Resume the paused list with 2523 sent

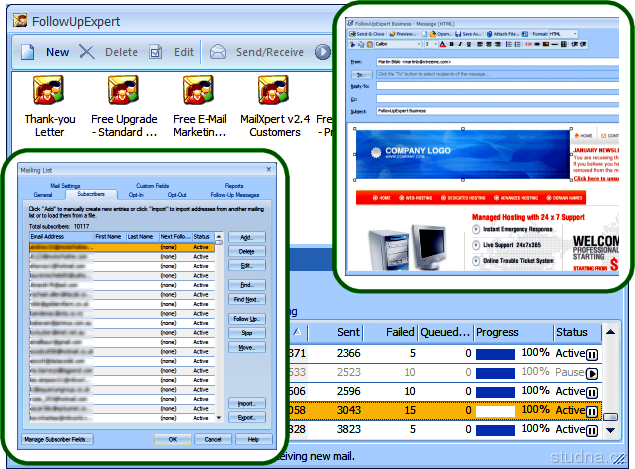click(x=592, y=373)
